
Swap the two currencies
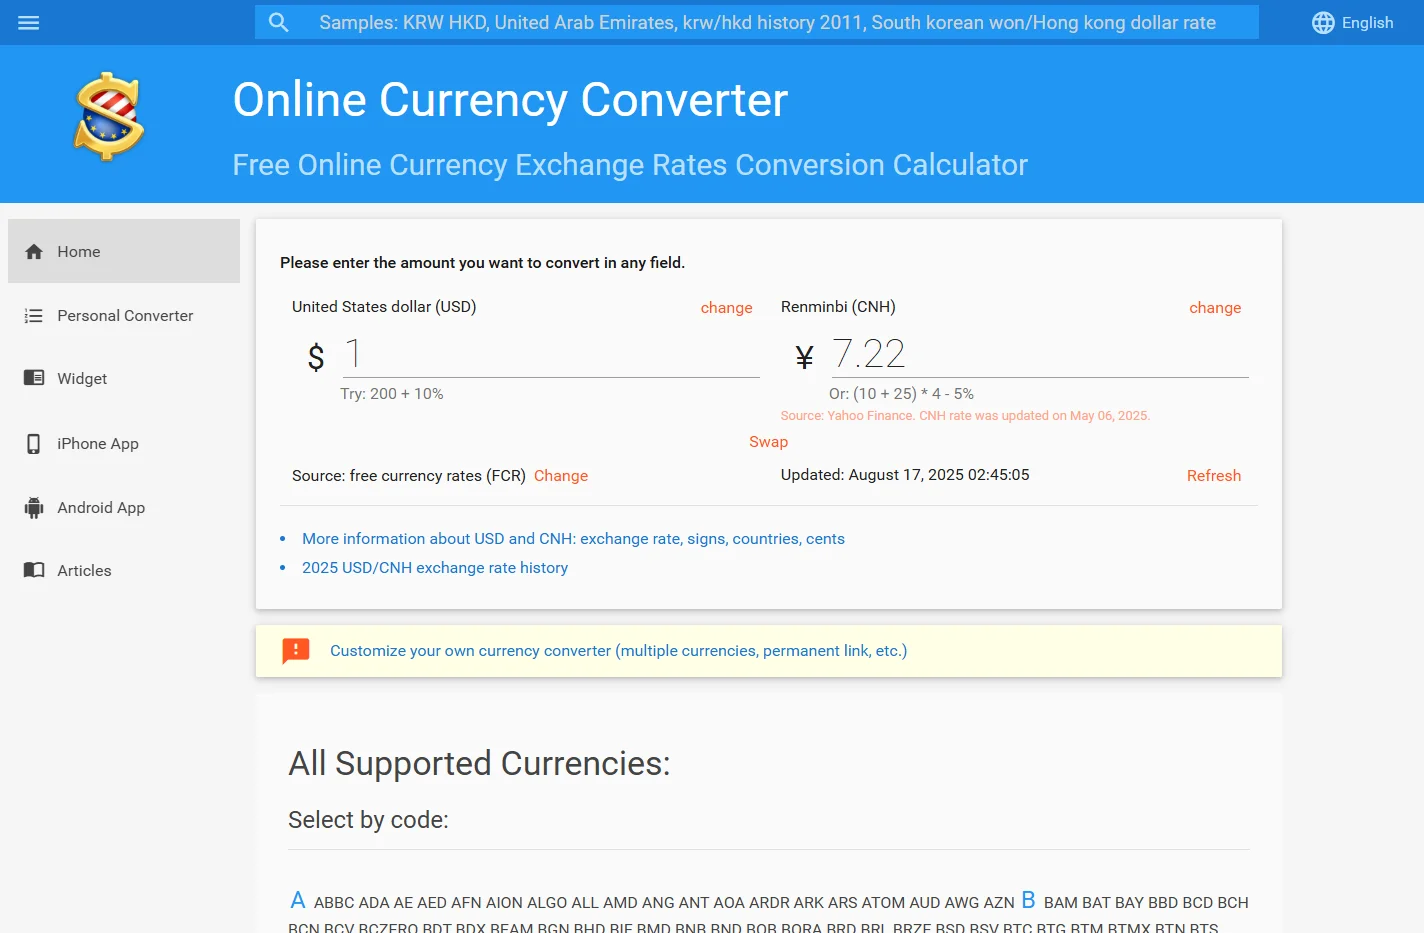click(x=768, y=442)
